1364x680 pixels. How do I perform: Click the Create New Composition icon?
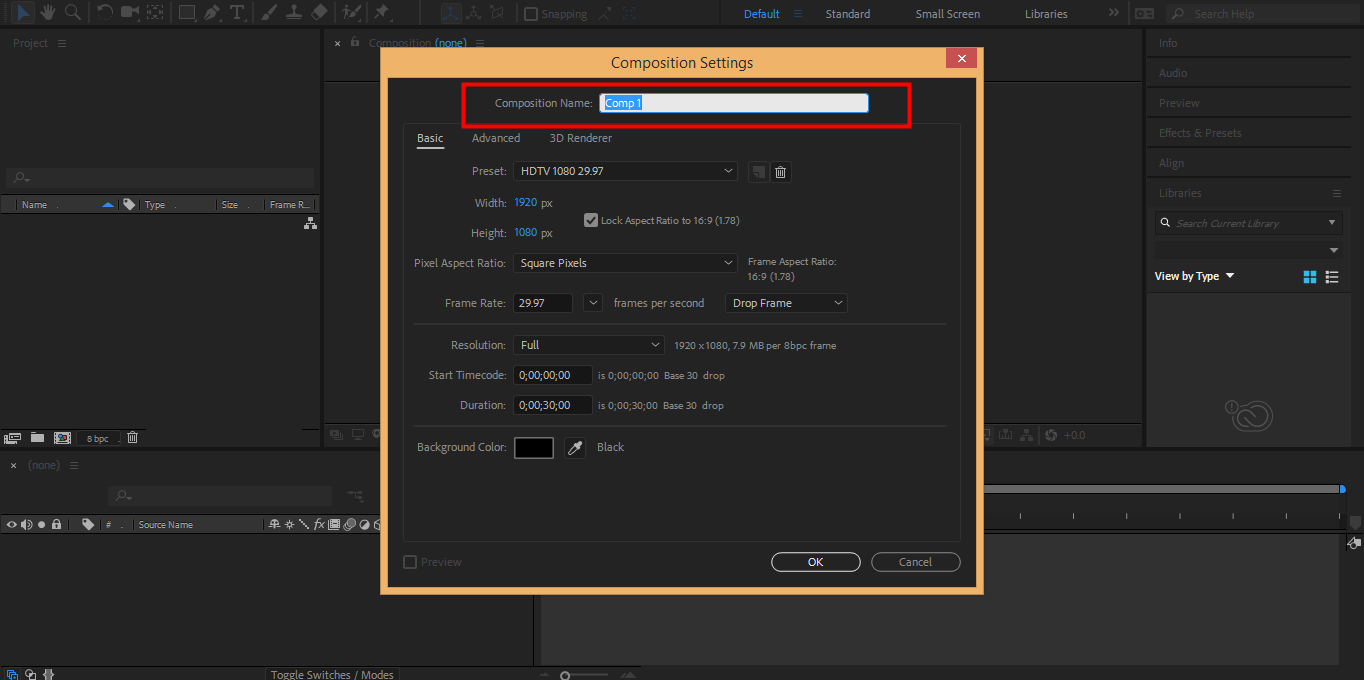tap(62, 437)
